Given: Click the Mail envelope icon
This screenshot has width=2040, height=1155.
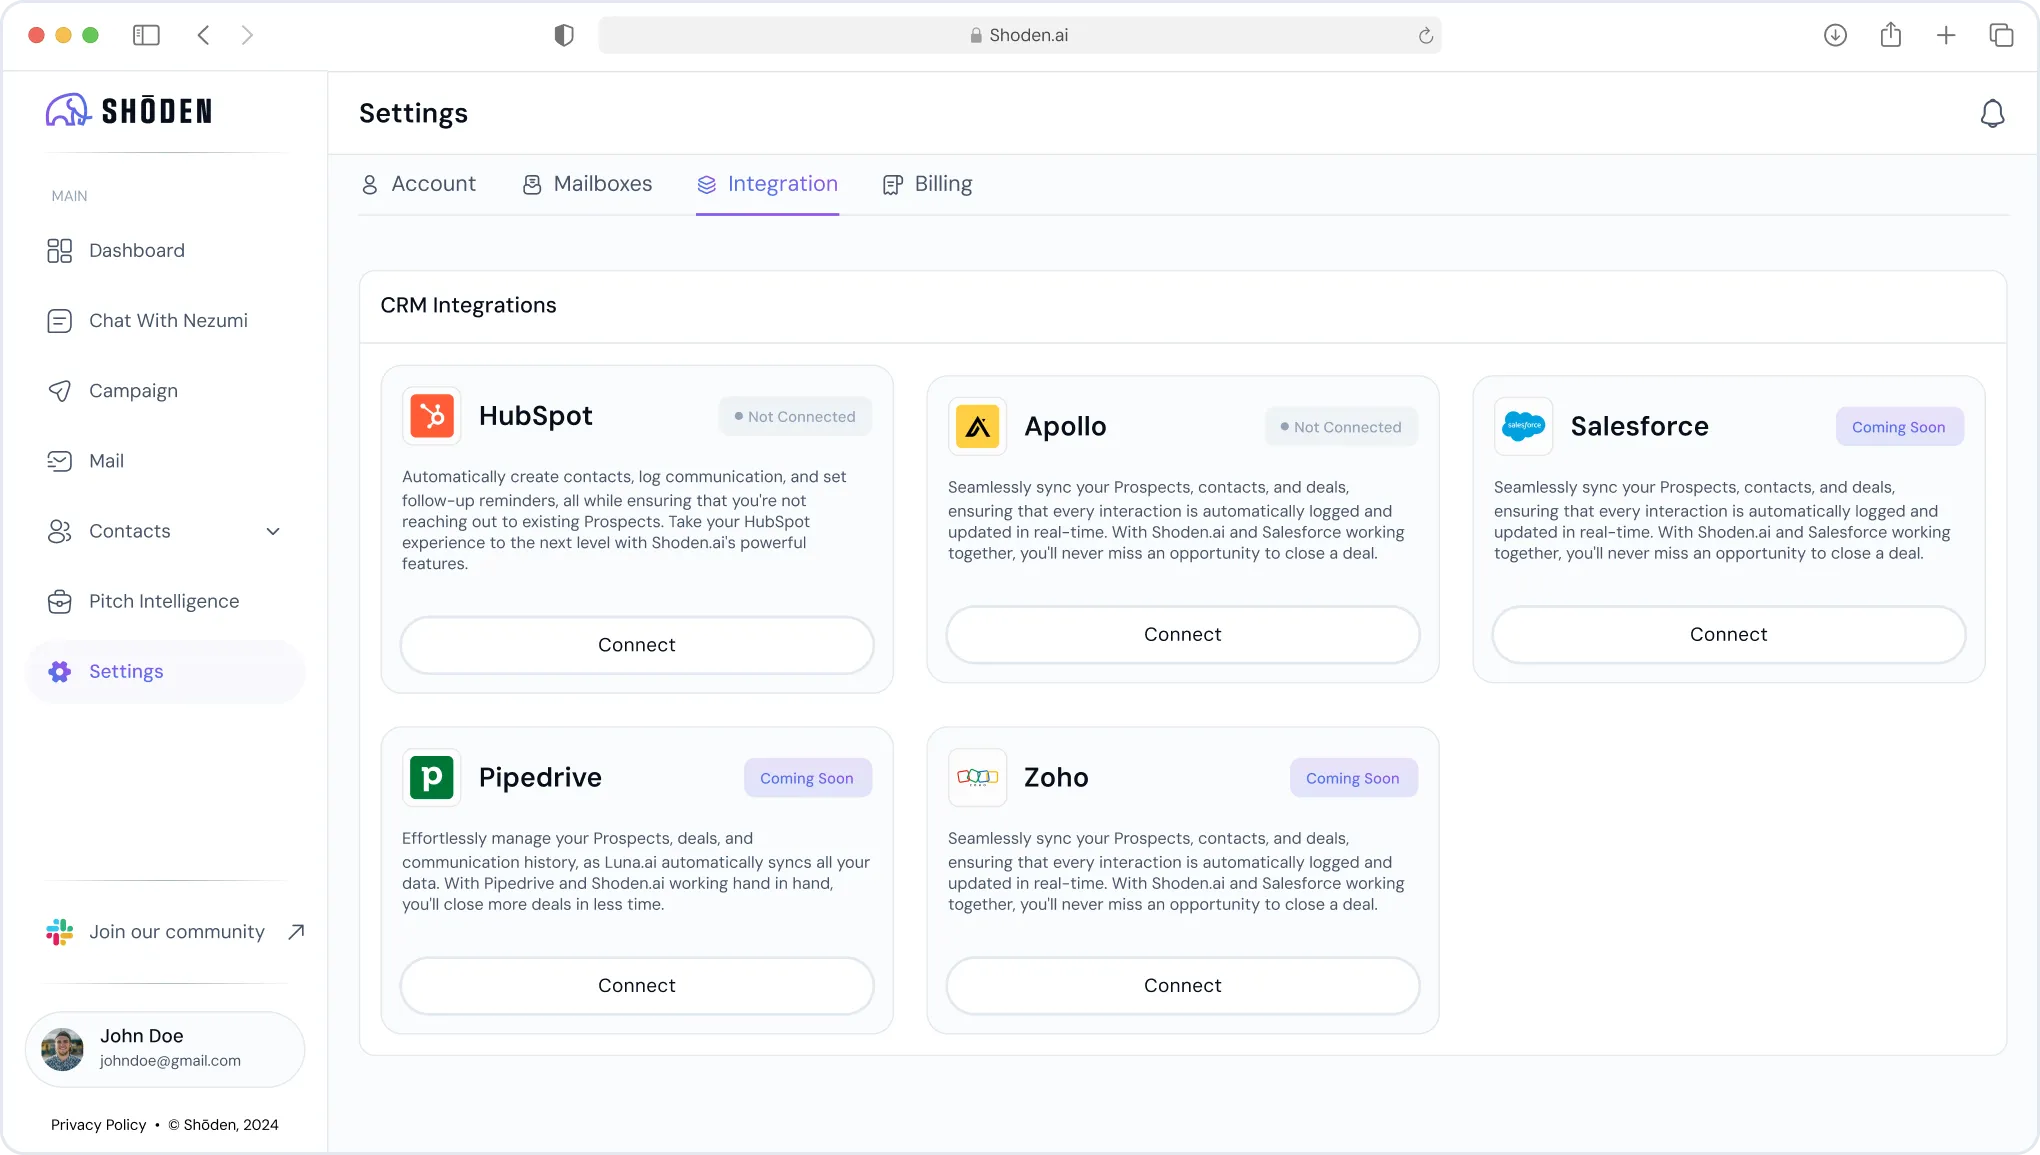Looking at the screenshot, I should pos(60,461).
